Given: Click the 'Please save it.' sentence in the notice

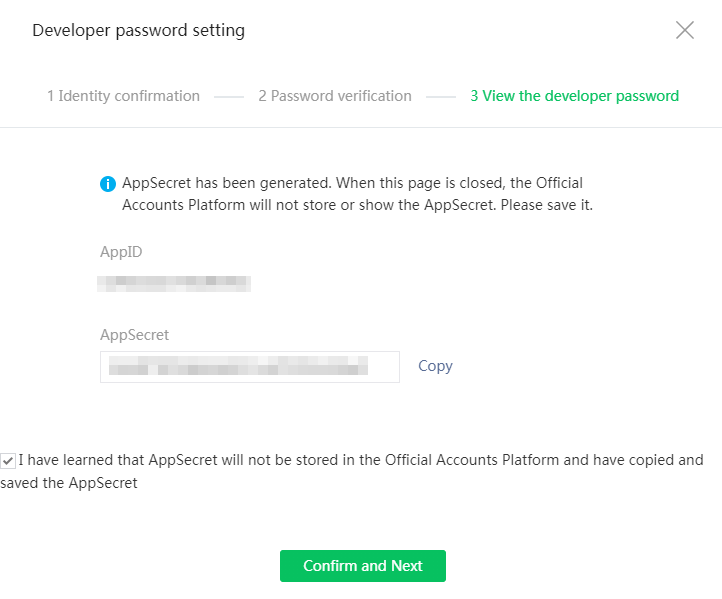Looking at the screenshot, I should [547, 205].
